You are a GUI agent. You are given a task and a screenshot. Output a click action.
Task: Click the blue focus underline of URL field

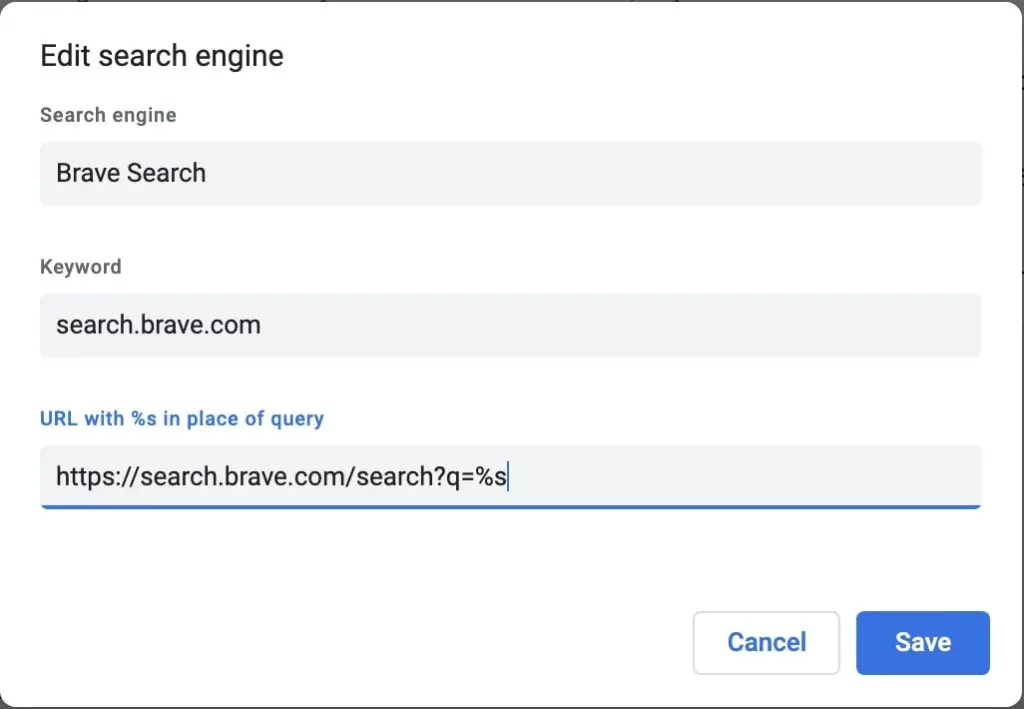tap(511, 507)
